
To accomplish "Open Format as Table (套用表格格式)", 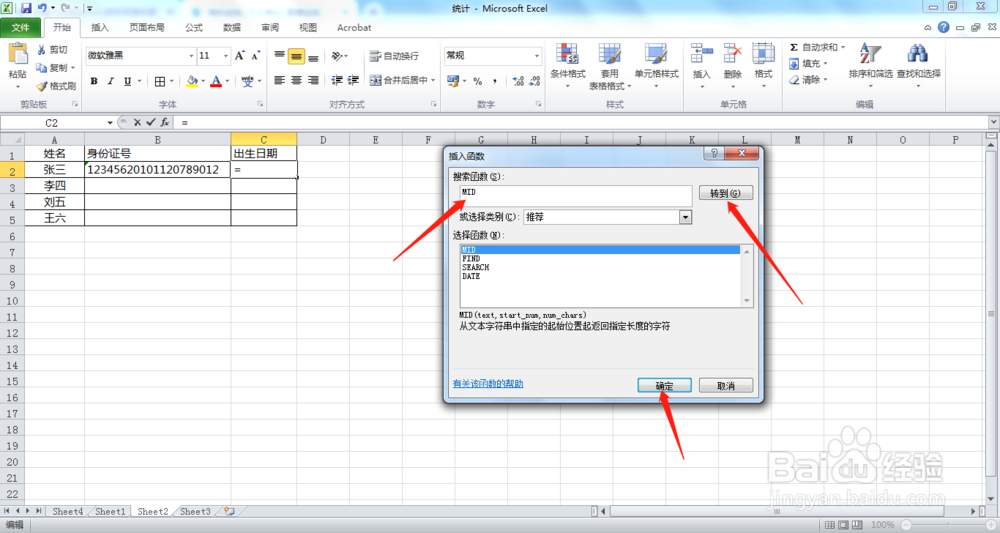I will (610, 66).
